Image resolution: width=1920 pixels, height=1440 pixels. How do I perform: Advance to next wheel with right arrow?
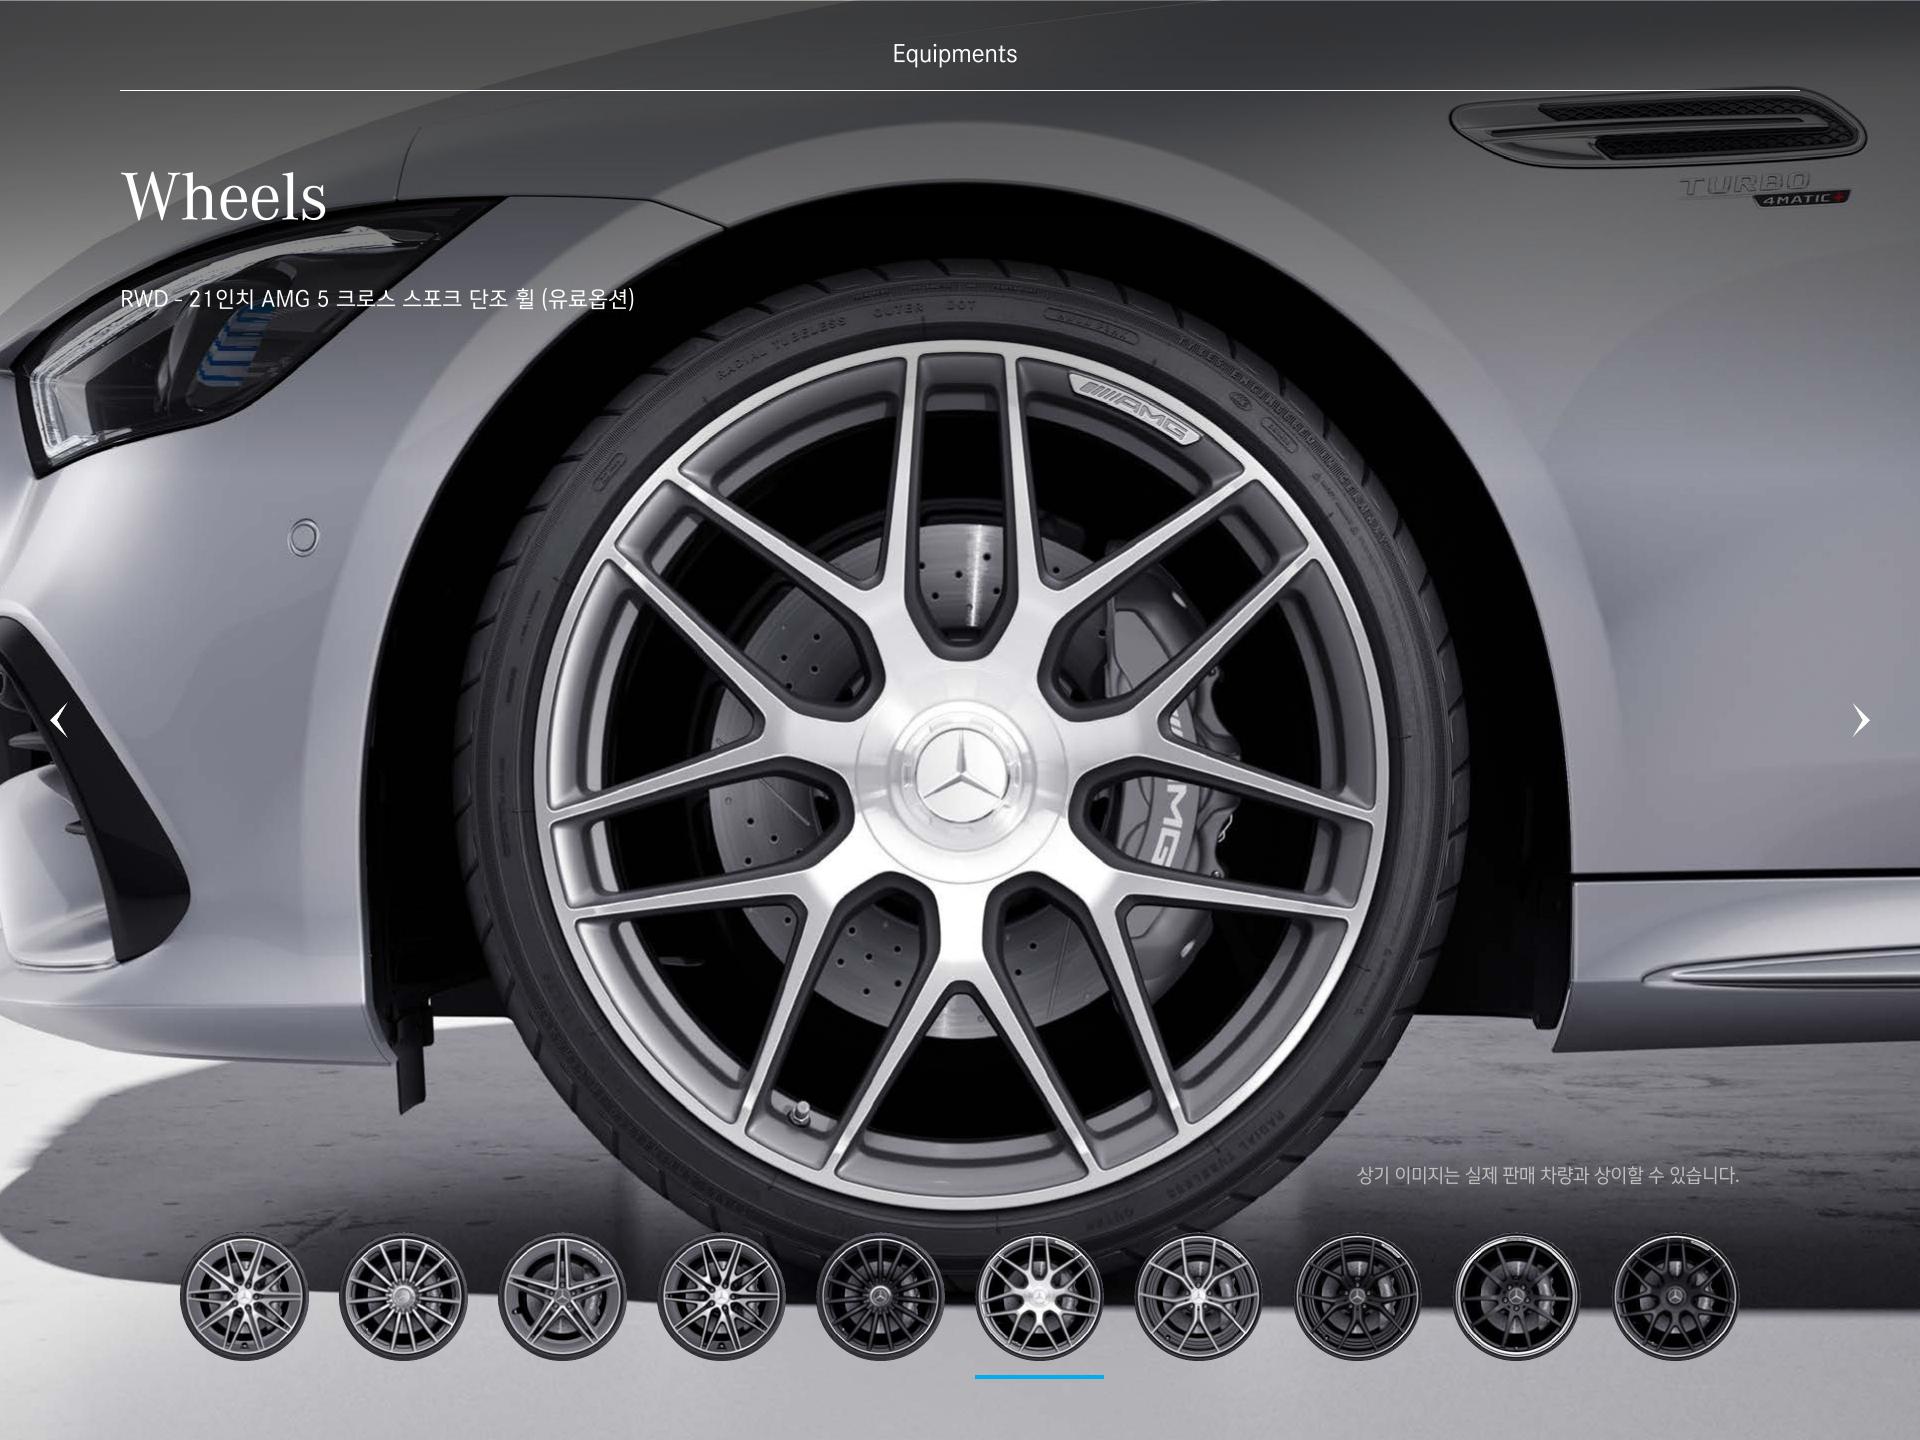1860,720
